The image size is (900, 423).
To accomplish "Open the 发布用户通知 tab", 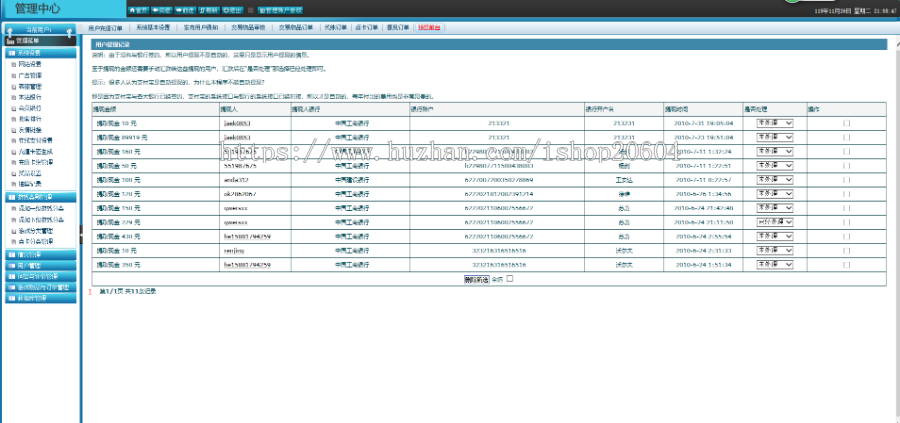I will [200, 28].
